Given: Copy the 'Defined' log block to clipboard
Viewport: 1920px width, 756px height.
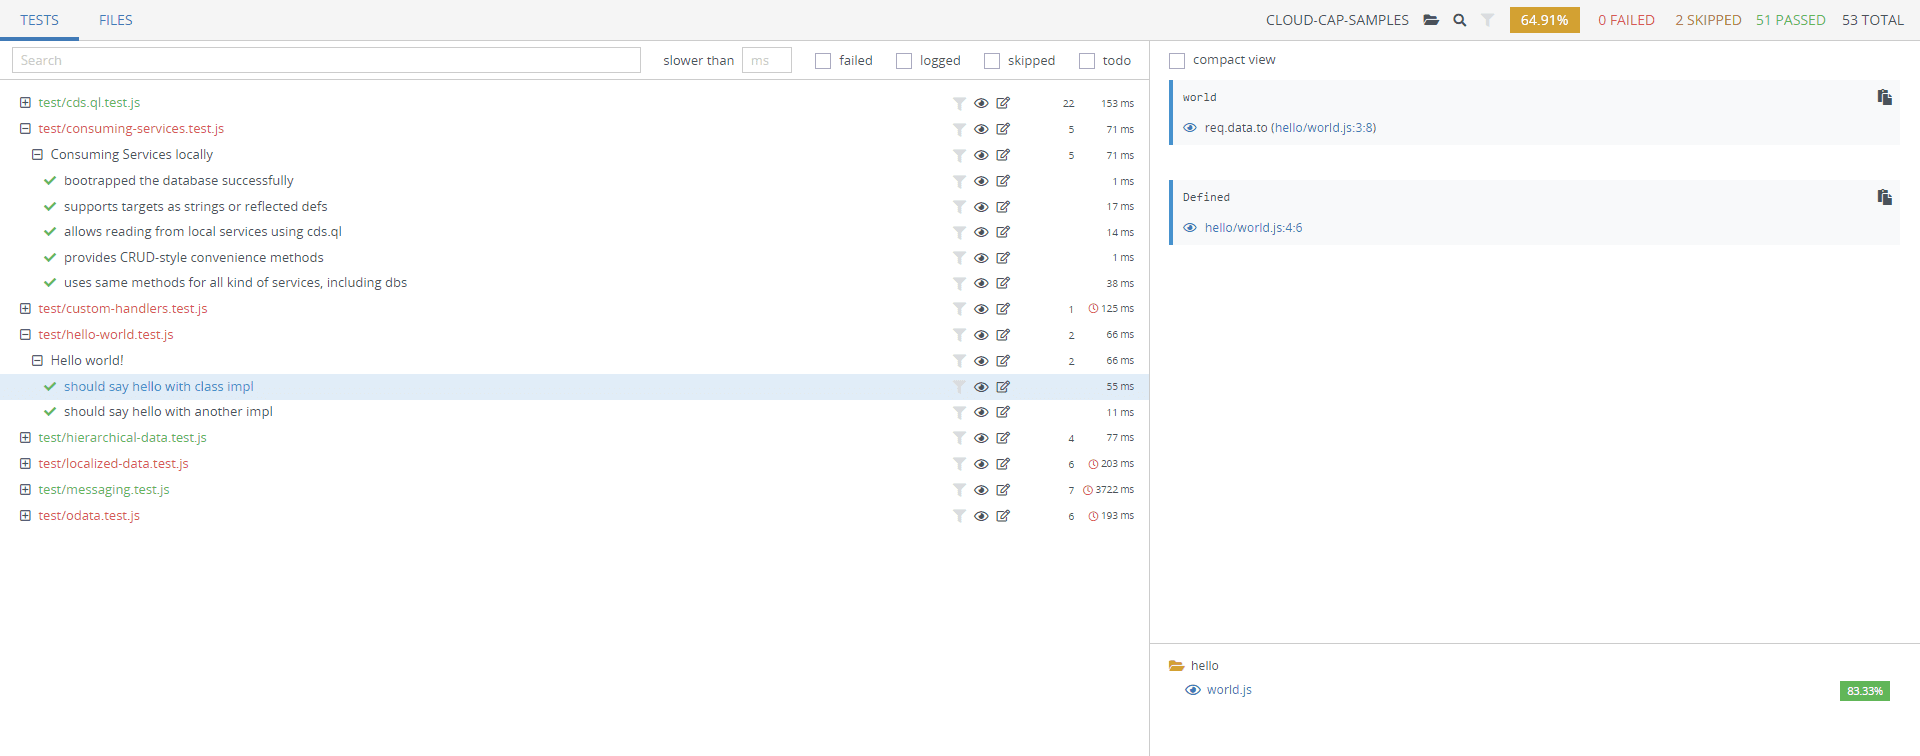Looking at the screenshot, I should [x=1884, y=197].
